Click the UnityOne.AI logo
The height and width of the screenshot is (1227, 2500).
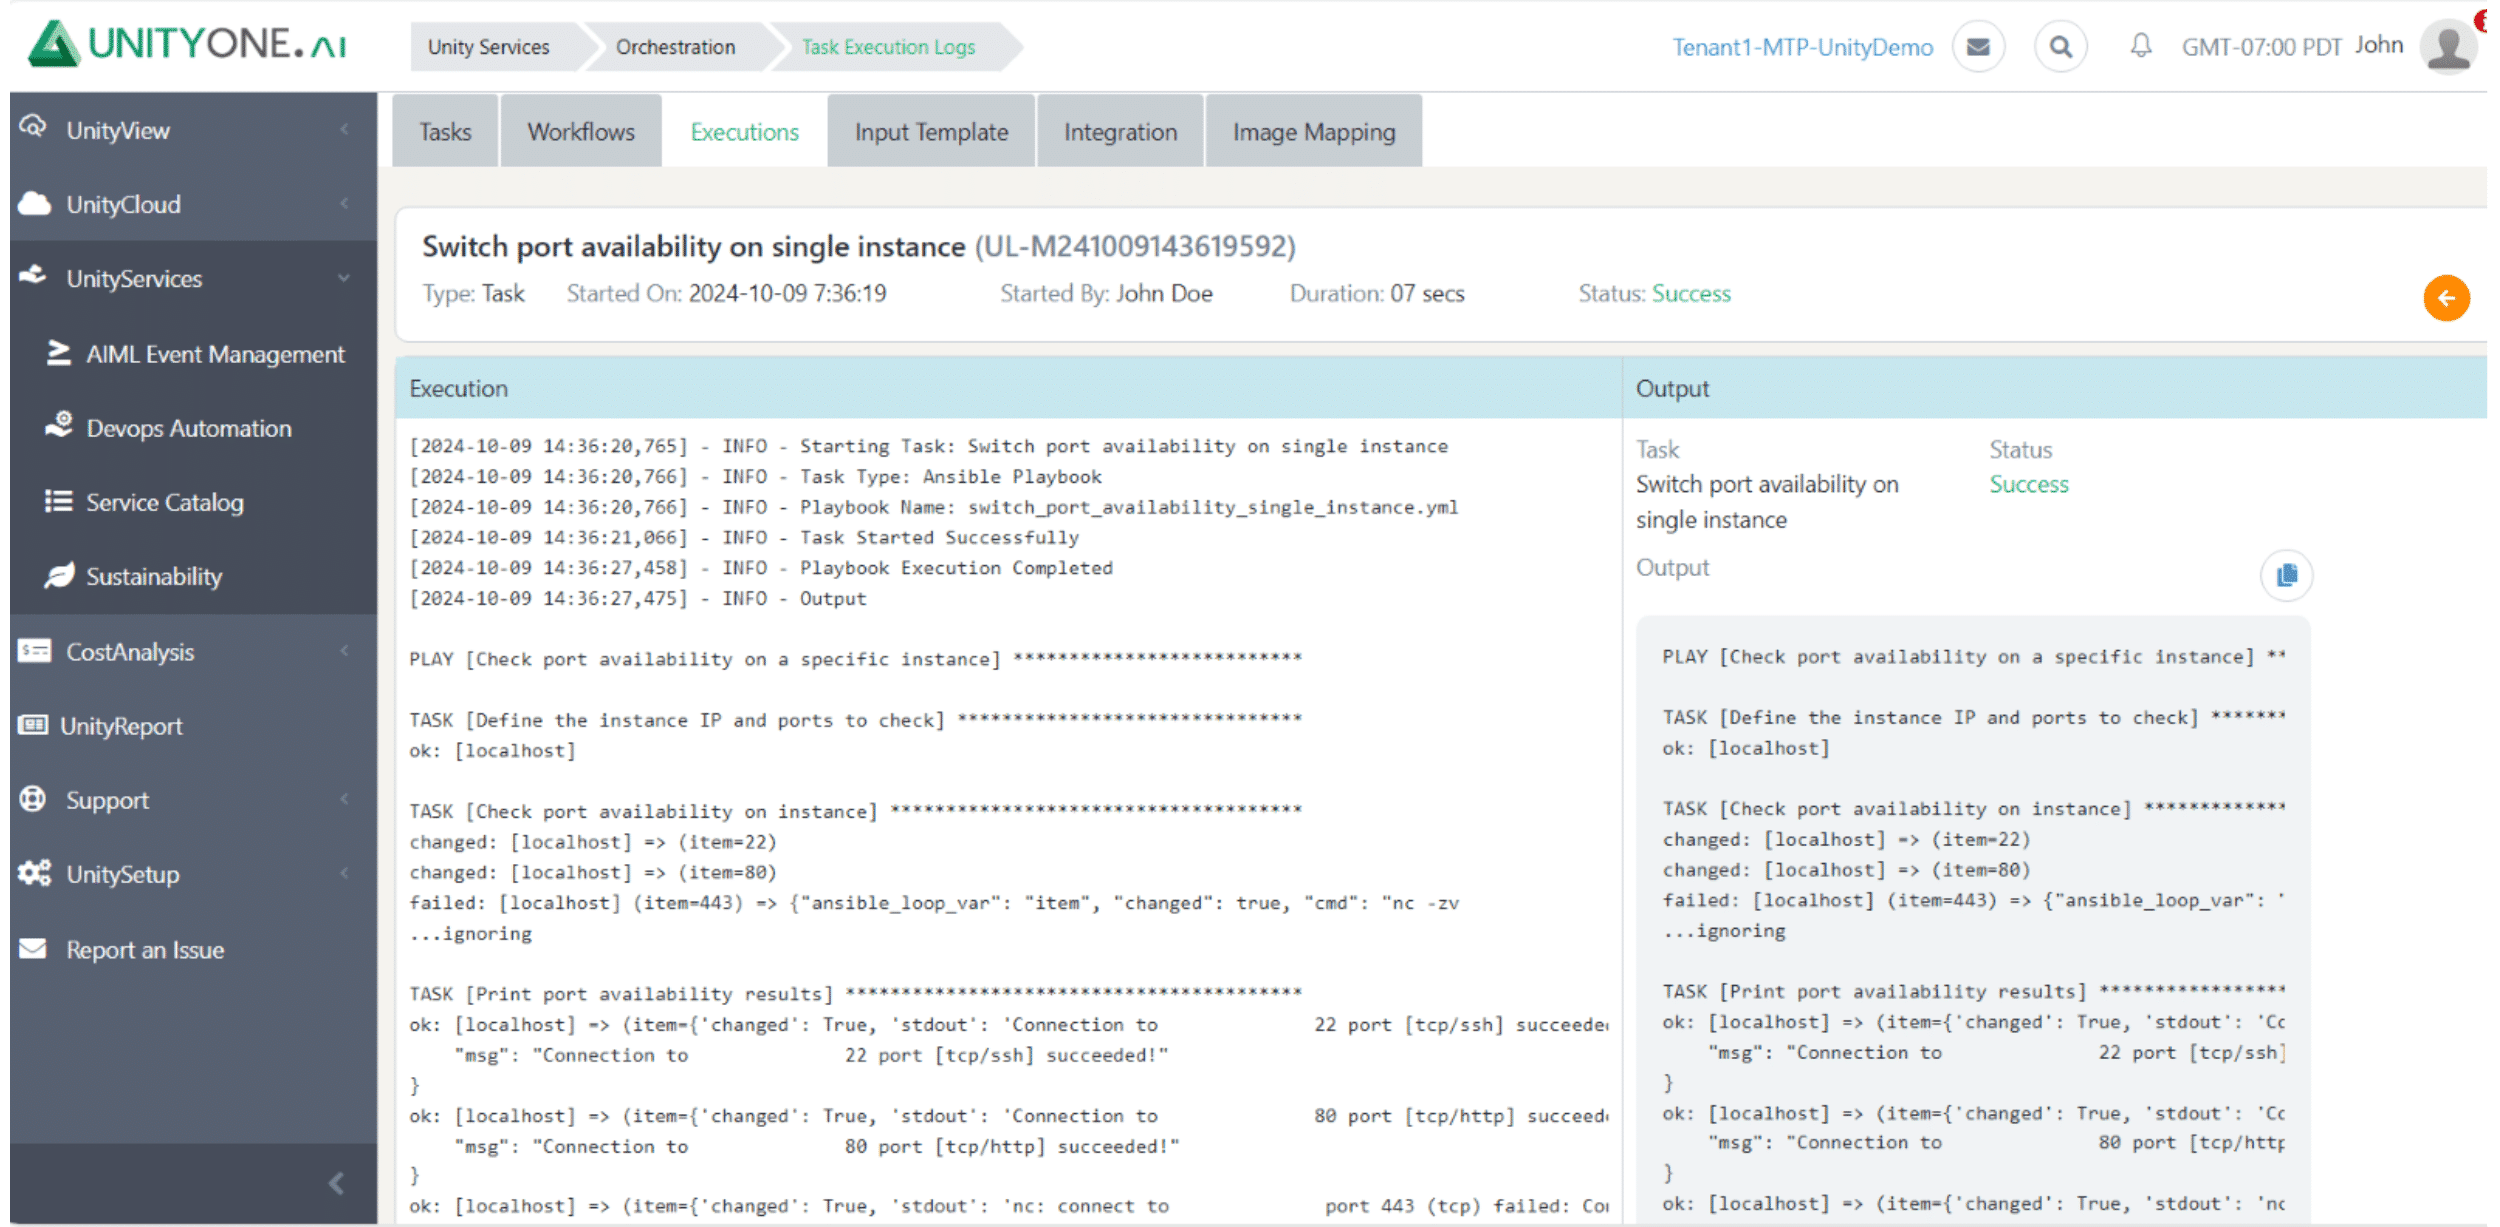187,45
